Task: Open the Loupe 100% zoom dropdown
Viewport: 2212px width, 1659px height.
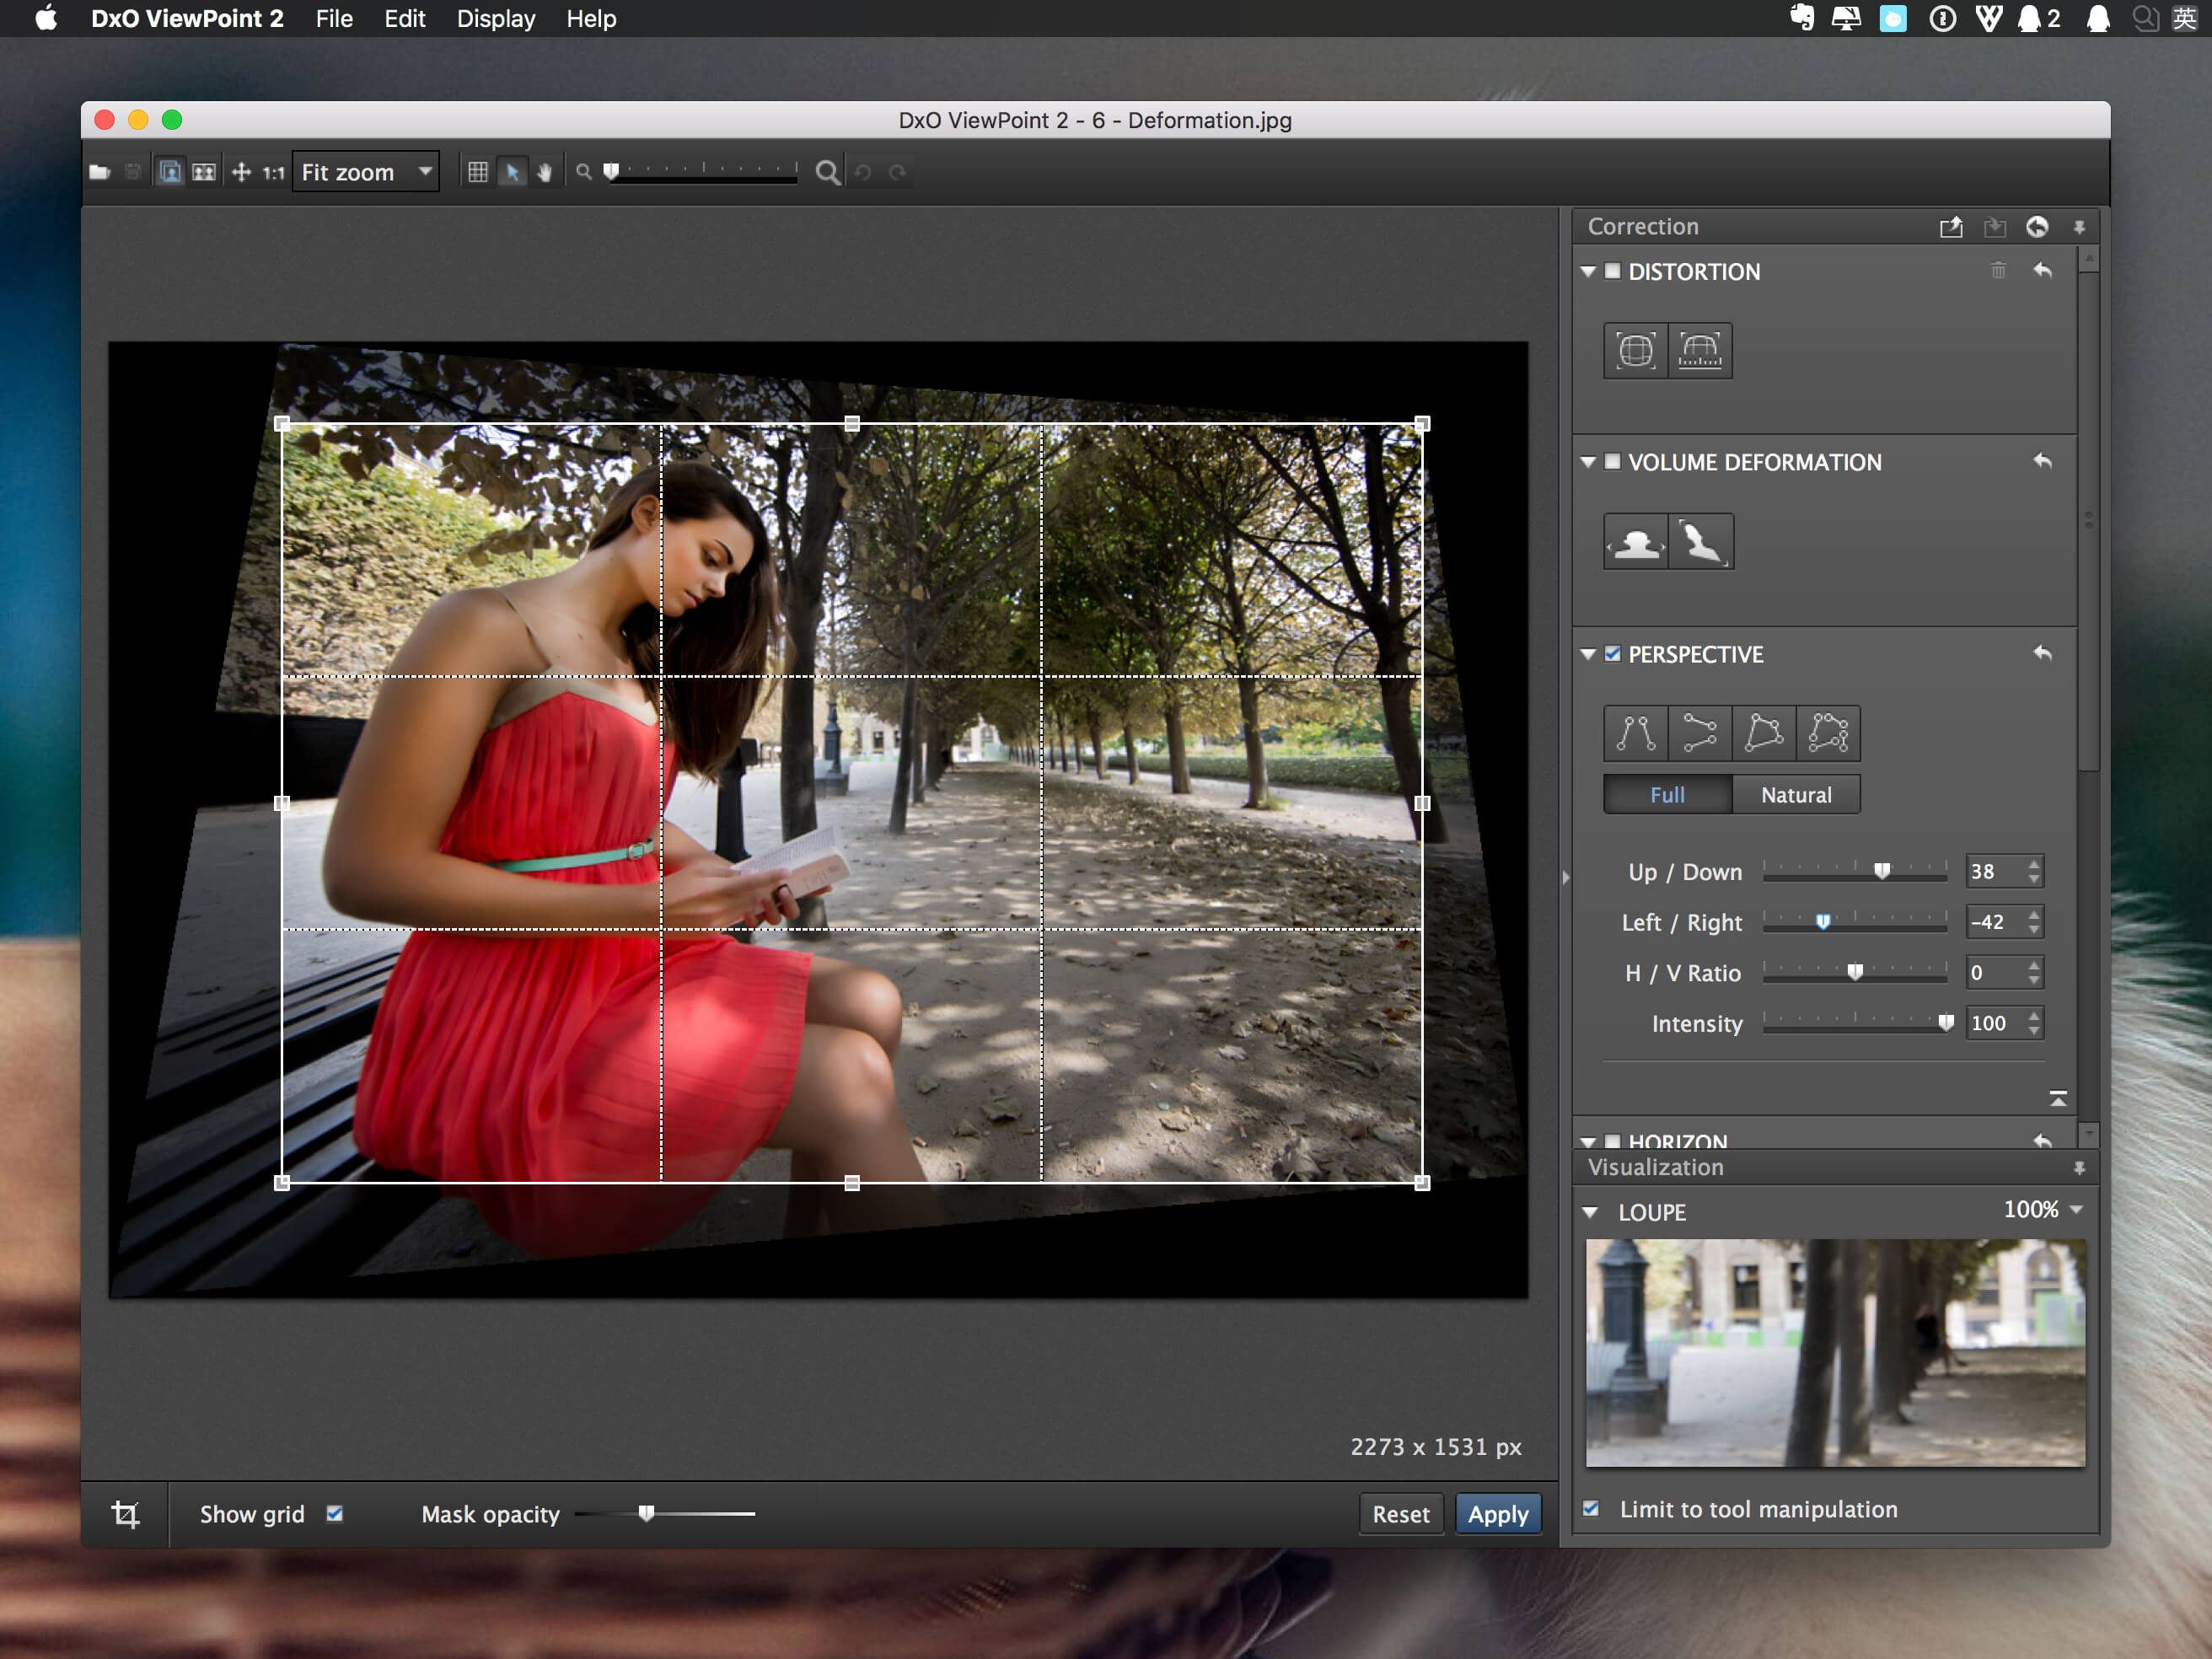Action: [2043, 1210]
